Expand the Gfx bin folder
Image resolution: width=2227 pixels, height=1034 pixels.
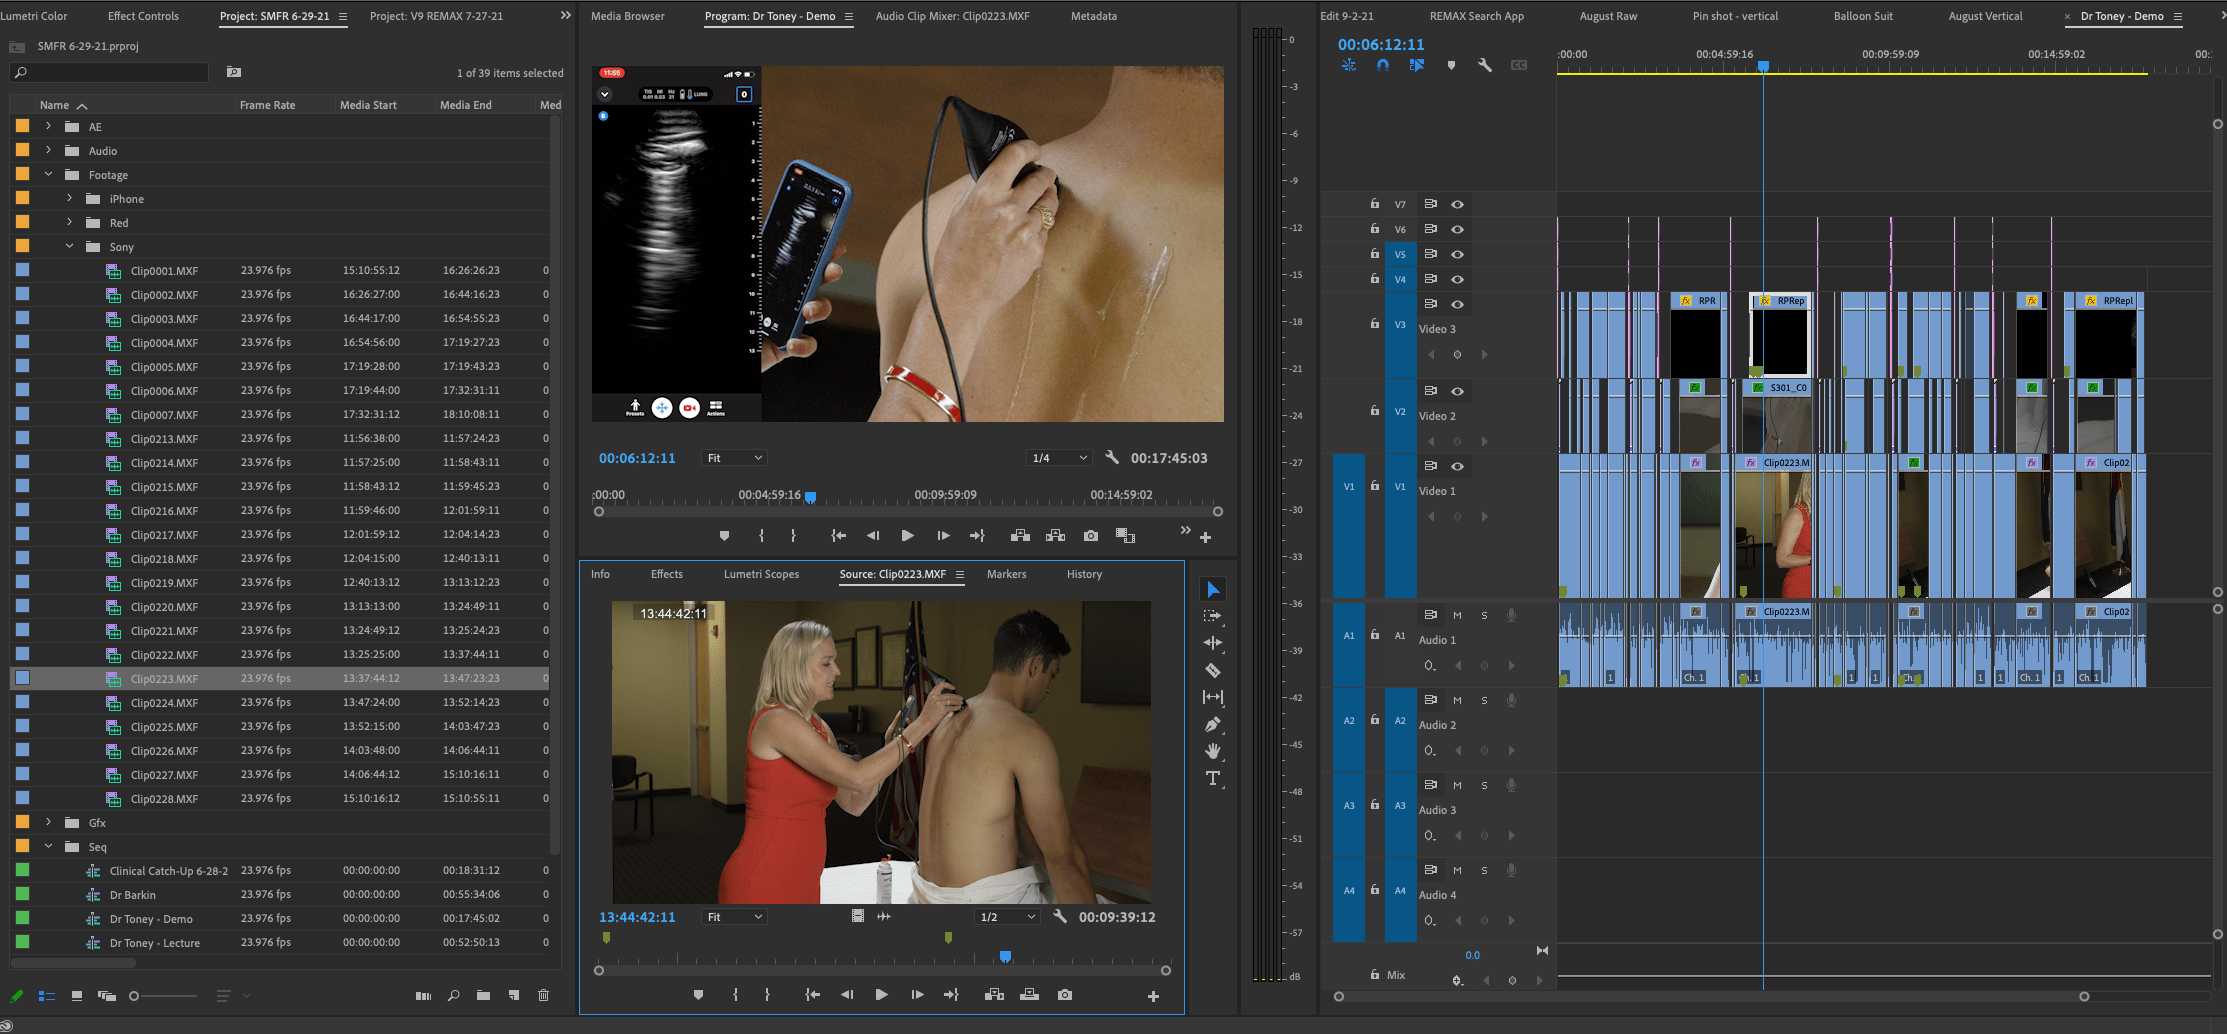(48, 822)
